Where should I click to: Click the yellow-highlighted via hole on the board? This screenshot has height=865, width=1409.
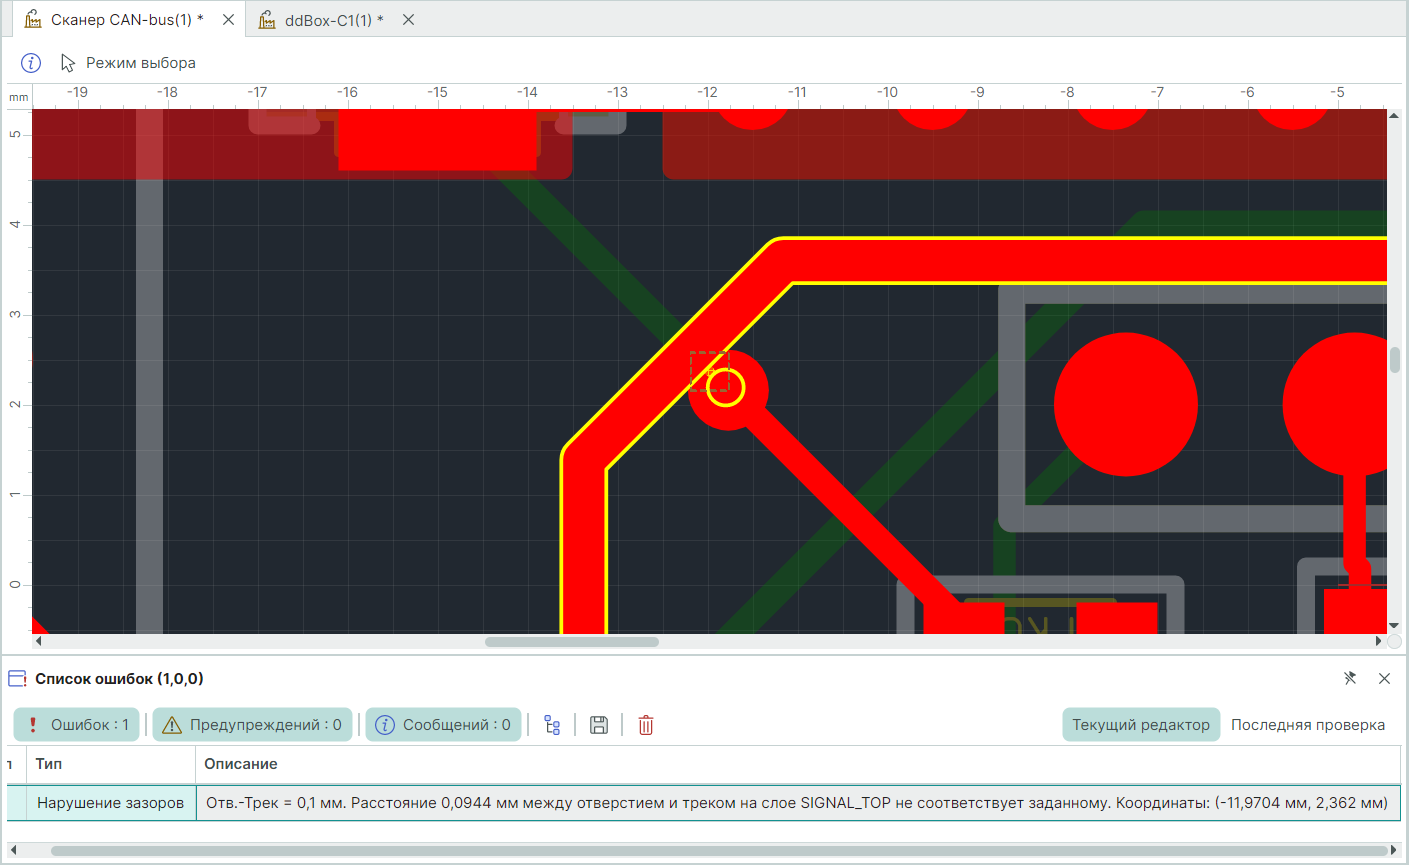(x=726, y=388)
